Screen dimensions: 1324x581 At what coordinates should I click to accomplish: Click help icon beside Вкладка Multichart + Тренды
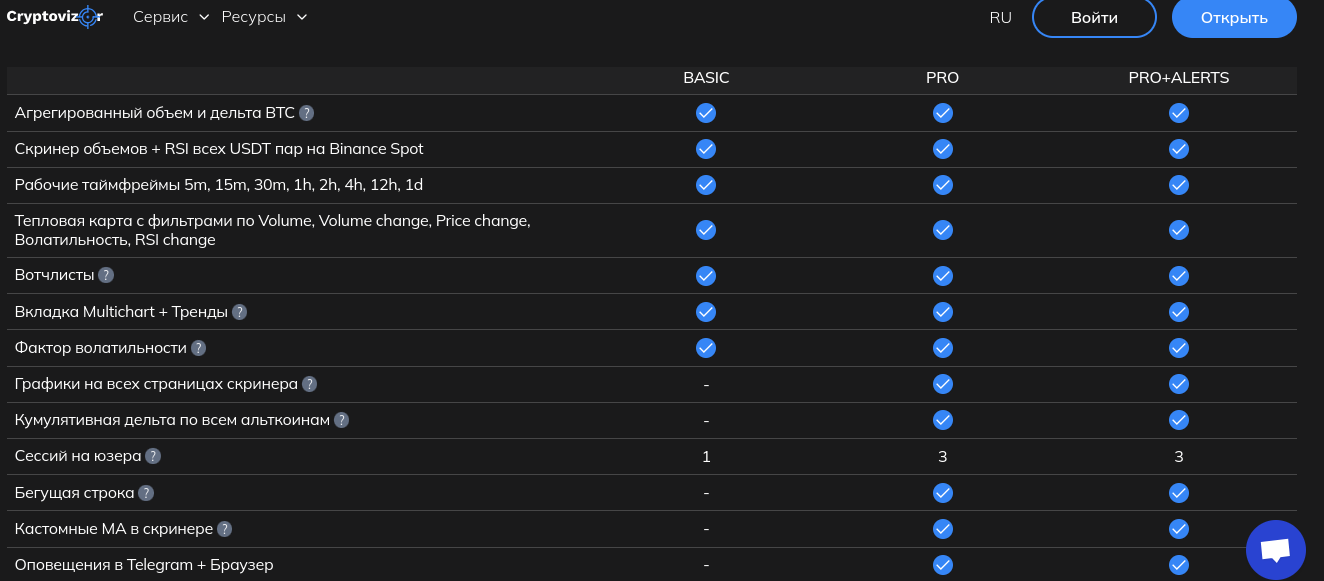click(x=240, y=312)
